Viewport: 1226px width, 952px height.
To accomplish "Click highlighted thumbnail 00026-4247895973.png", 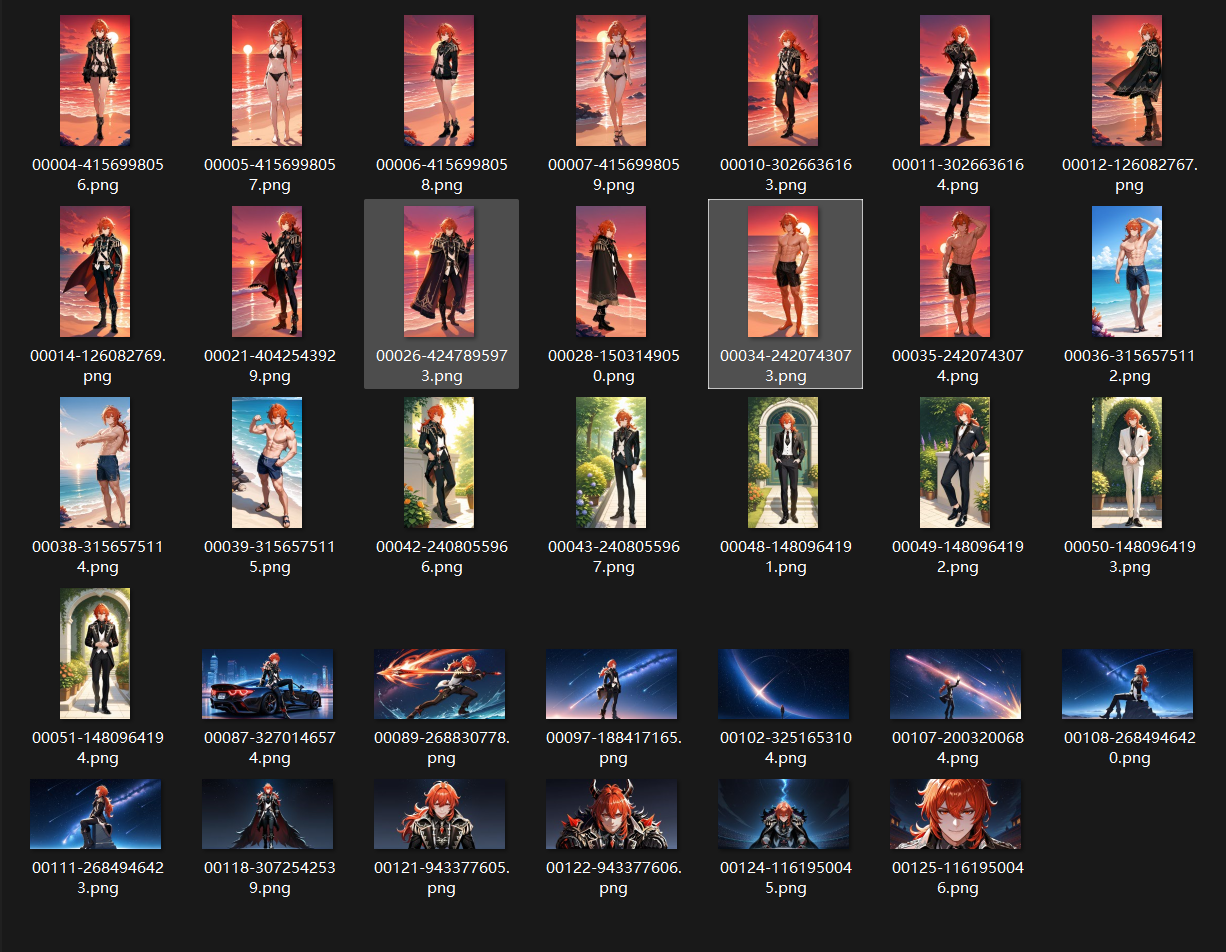I will tap(439, 271).
